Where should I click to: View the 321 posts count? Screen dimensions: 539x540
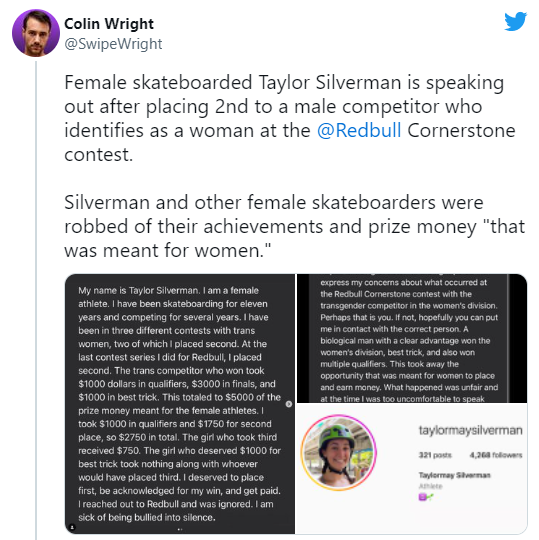pos(435,455)
